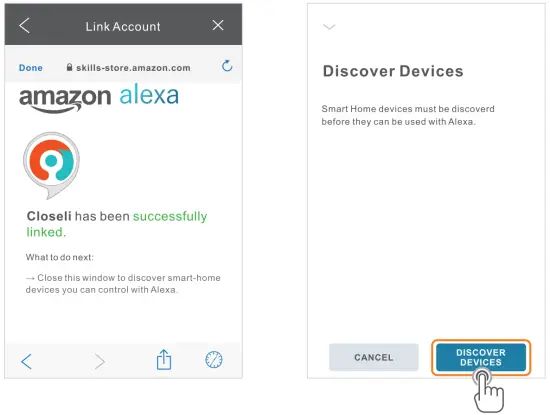550x415 pixels.
Task: Tap the Done link in browser bar
Action: 31,68
